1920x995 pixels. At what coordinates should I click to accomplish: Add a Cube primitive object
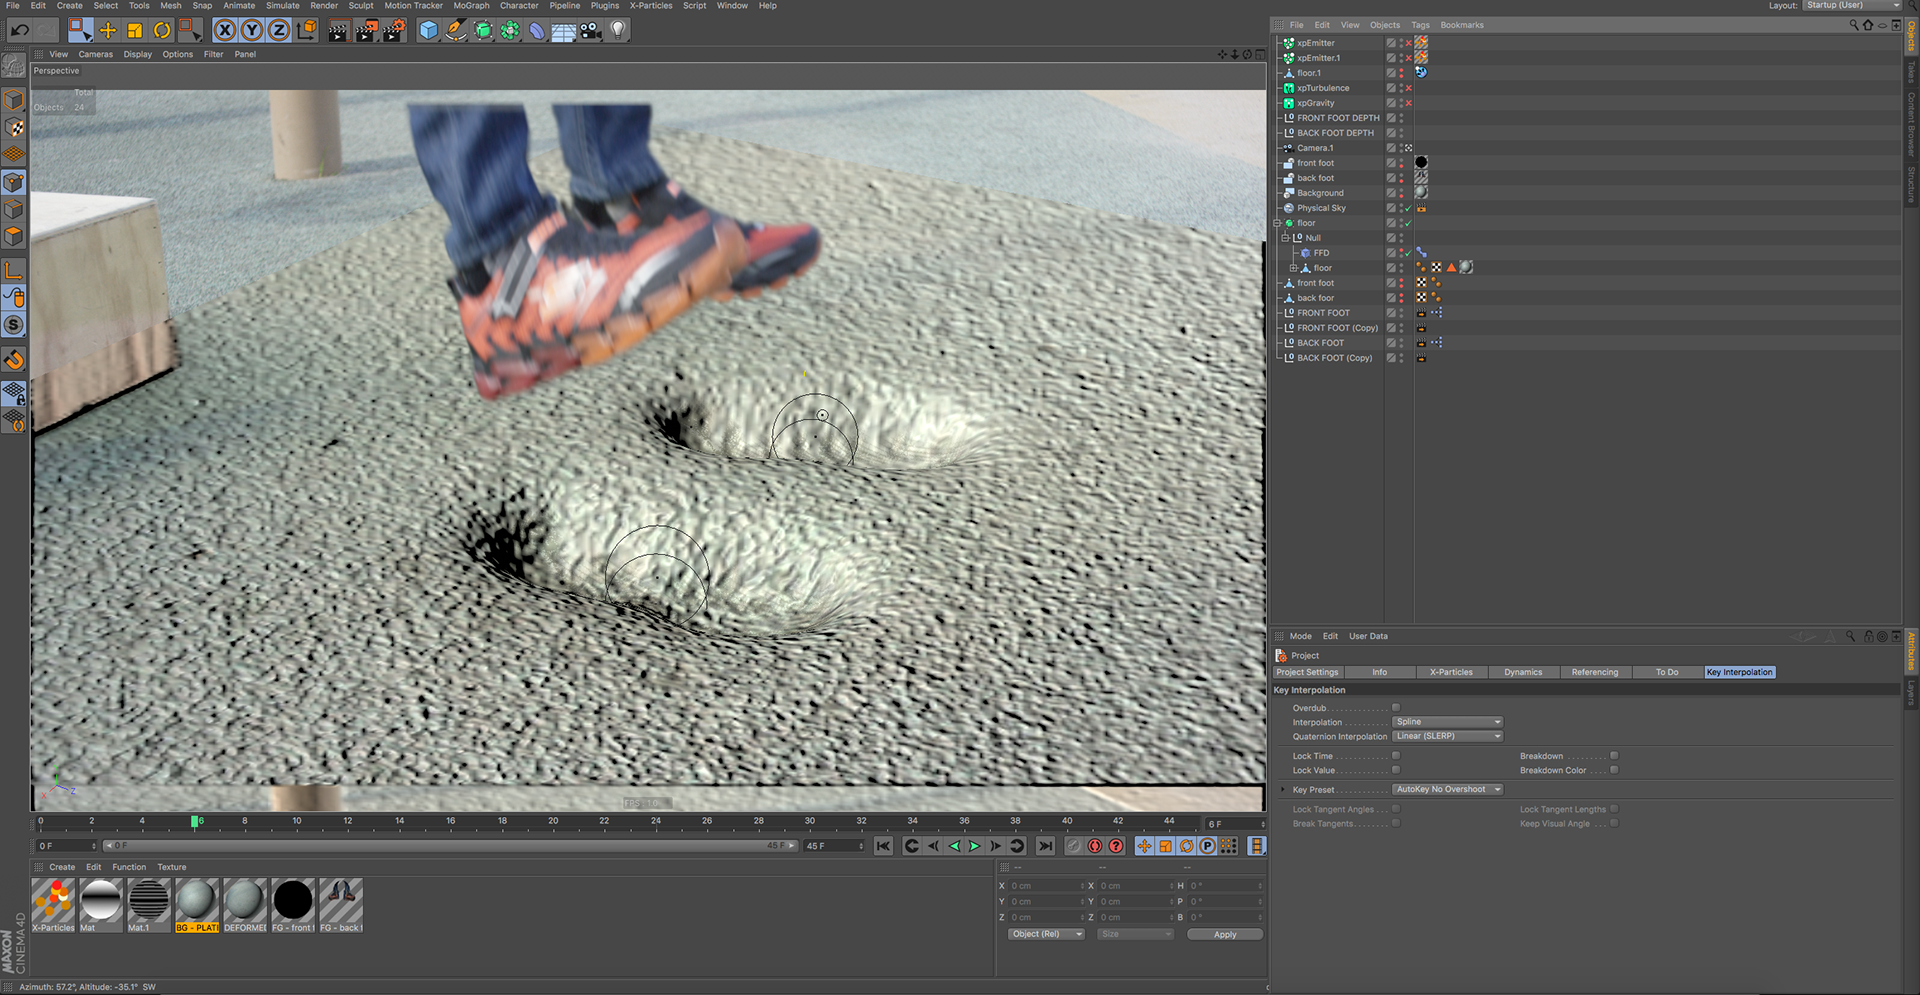[428, 30]
